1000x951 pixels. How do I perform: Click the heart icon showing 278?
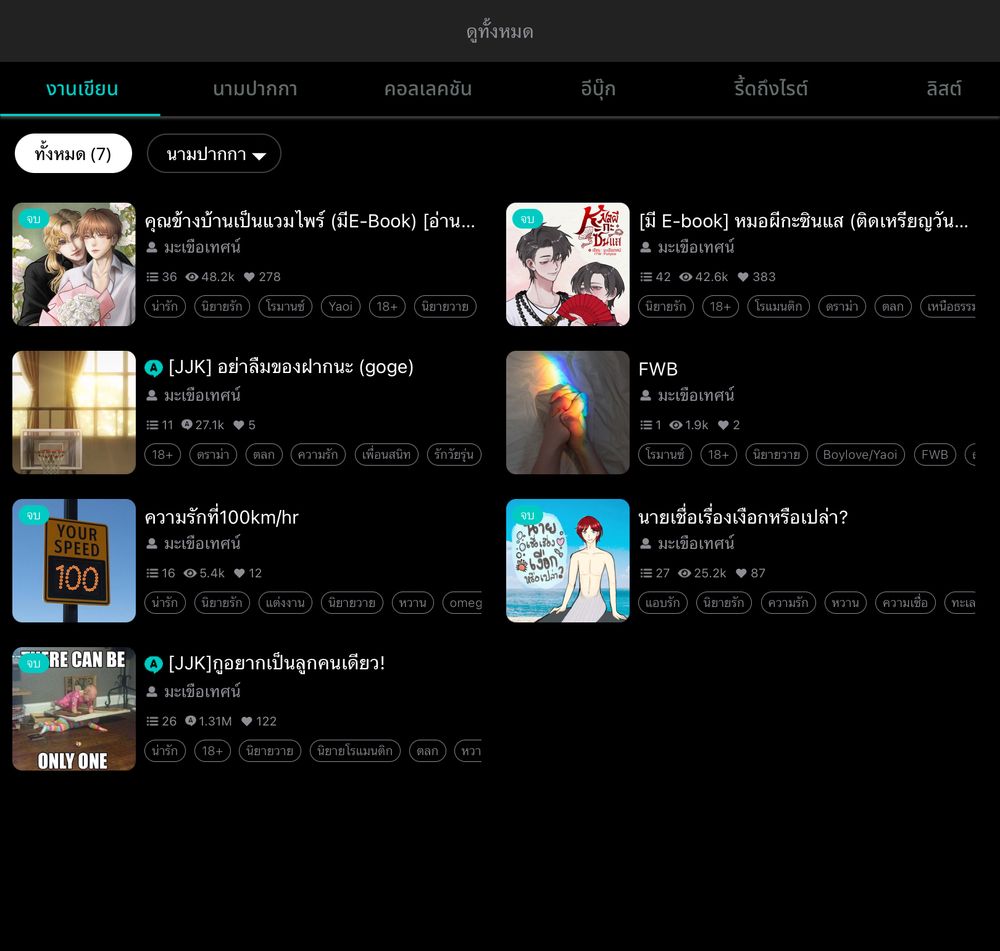pyautogui.click(x=249, y=277)
